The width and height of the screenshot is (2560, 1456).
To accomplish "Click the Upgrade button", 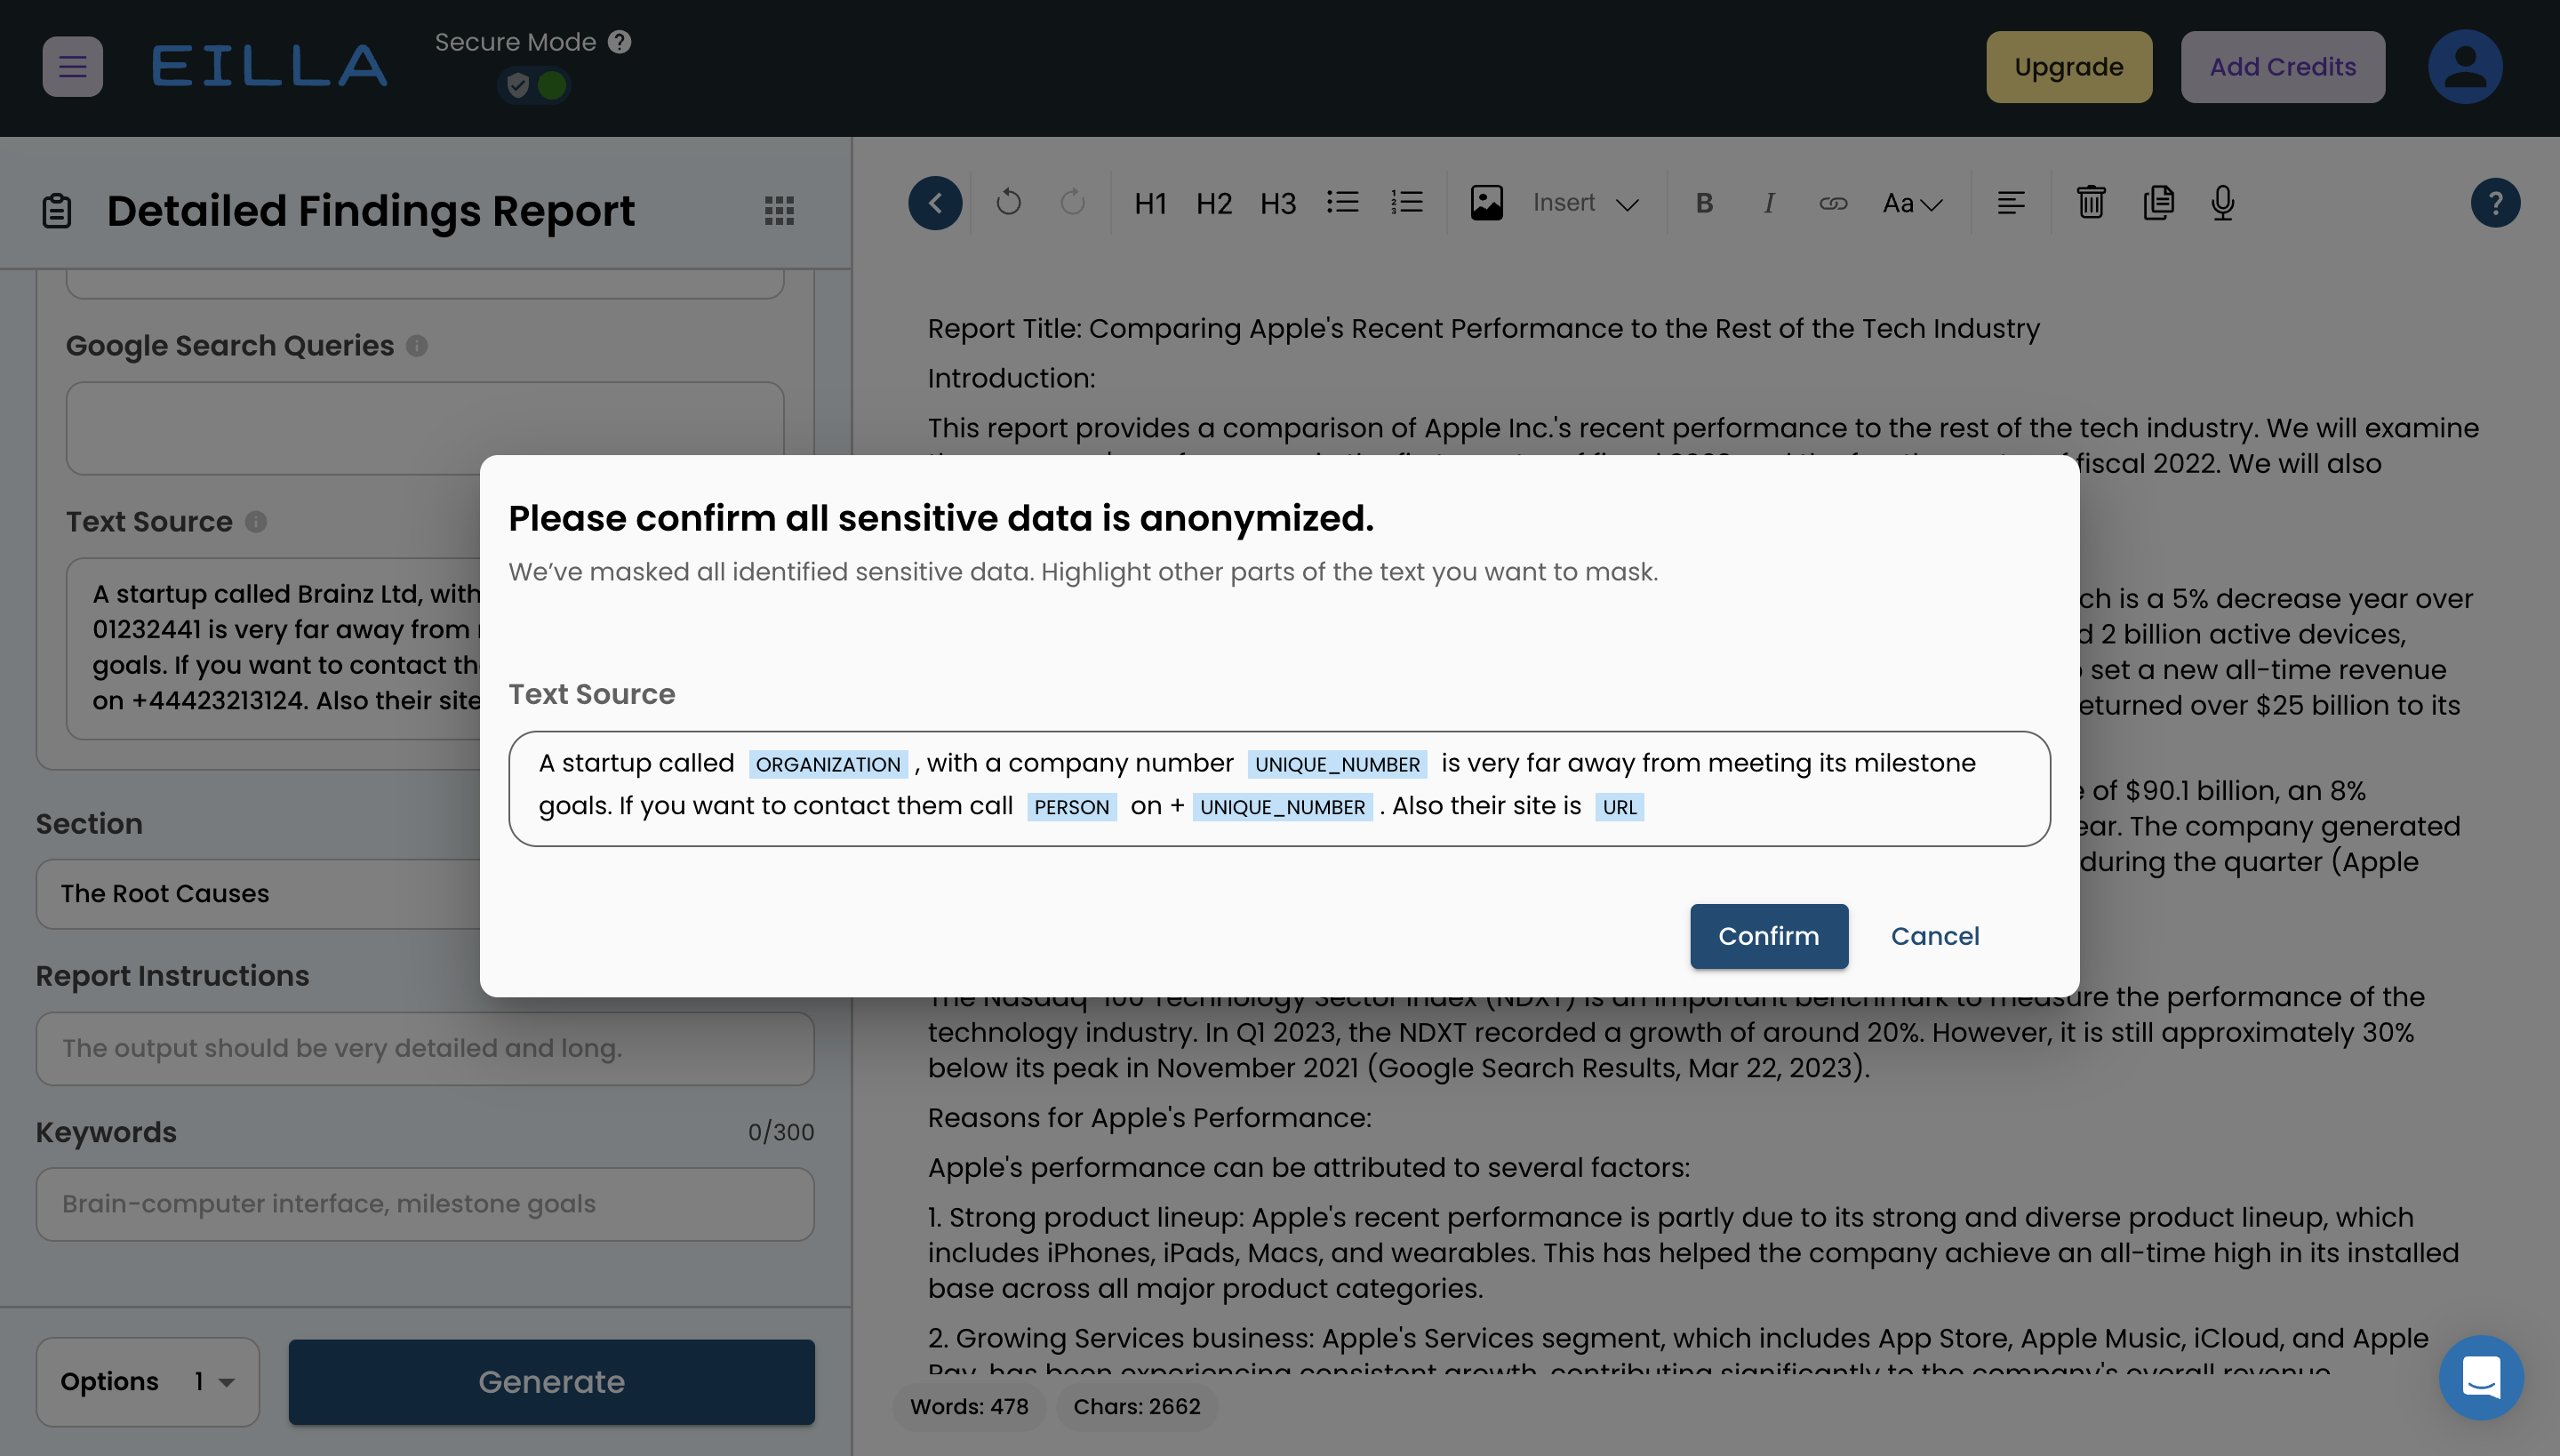I will pos(2068,67).
